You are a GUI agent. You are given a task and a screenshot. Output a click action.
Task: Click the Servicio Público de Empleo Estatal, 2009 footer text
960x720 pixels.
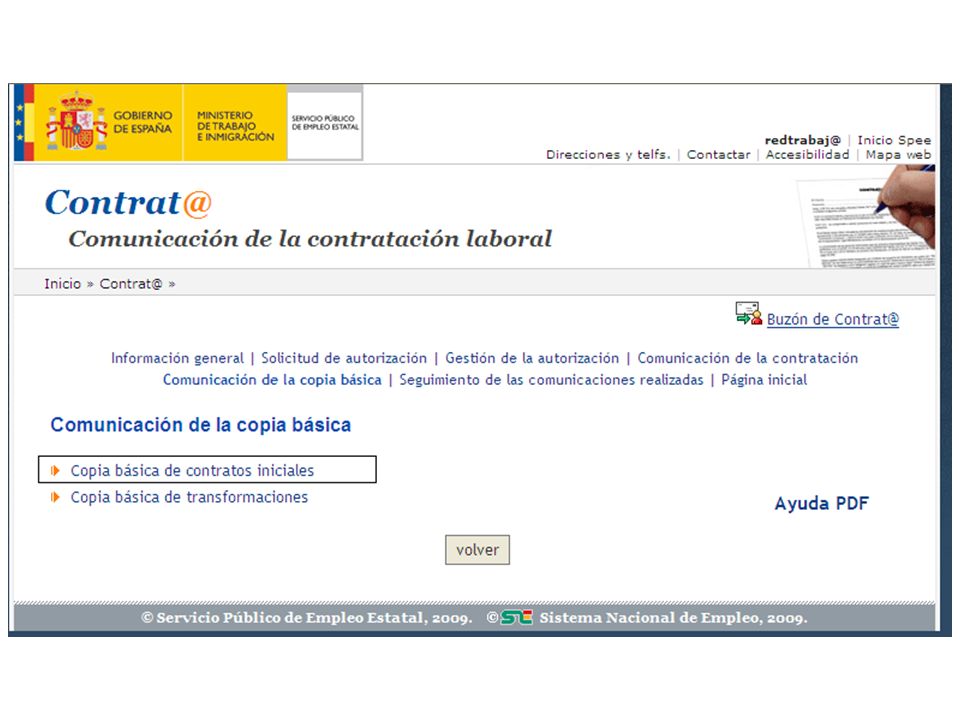tap(307, 618)
